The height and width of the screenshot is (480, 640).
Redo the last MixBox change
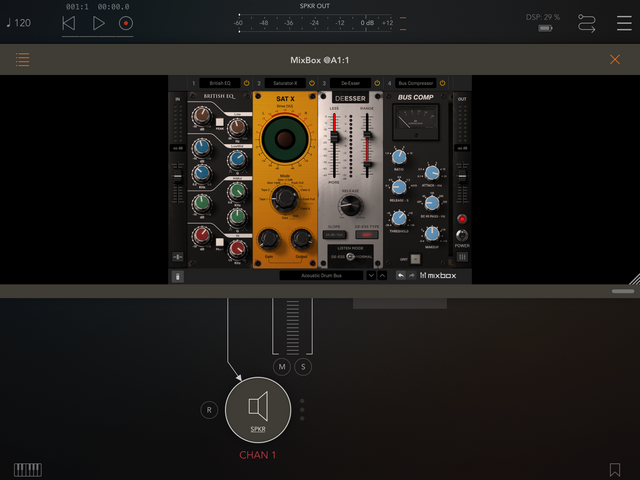pyautogui.click(x=411, y=276)
